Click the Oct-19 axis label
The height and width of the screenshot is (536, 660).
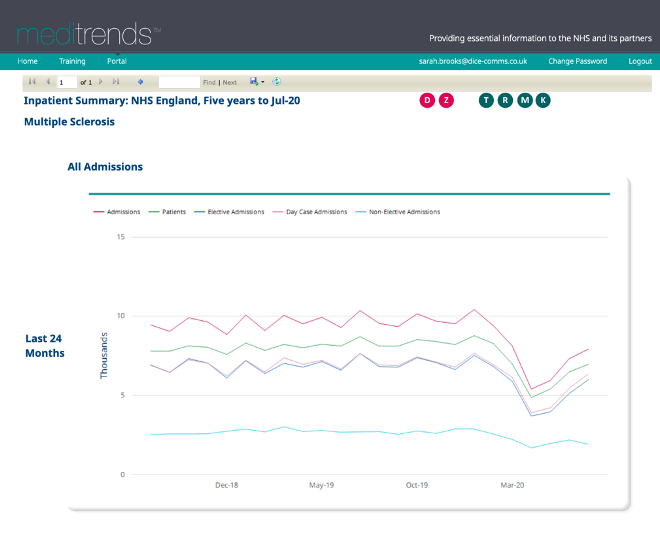click(x=417, y=485)
